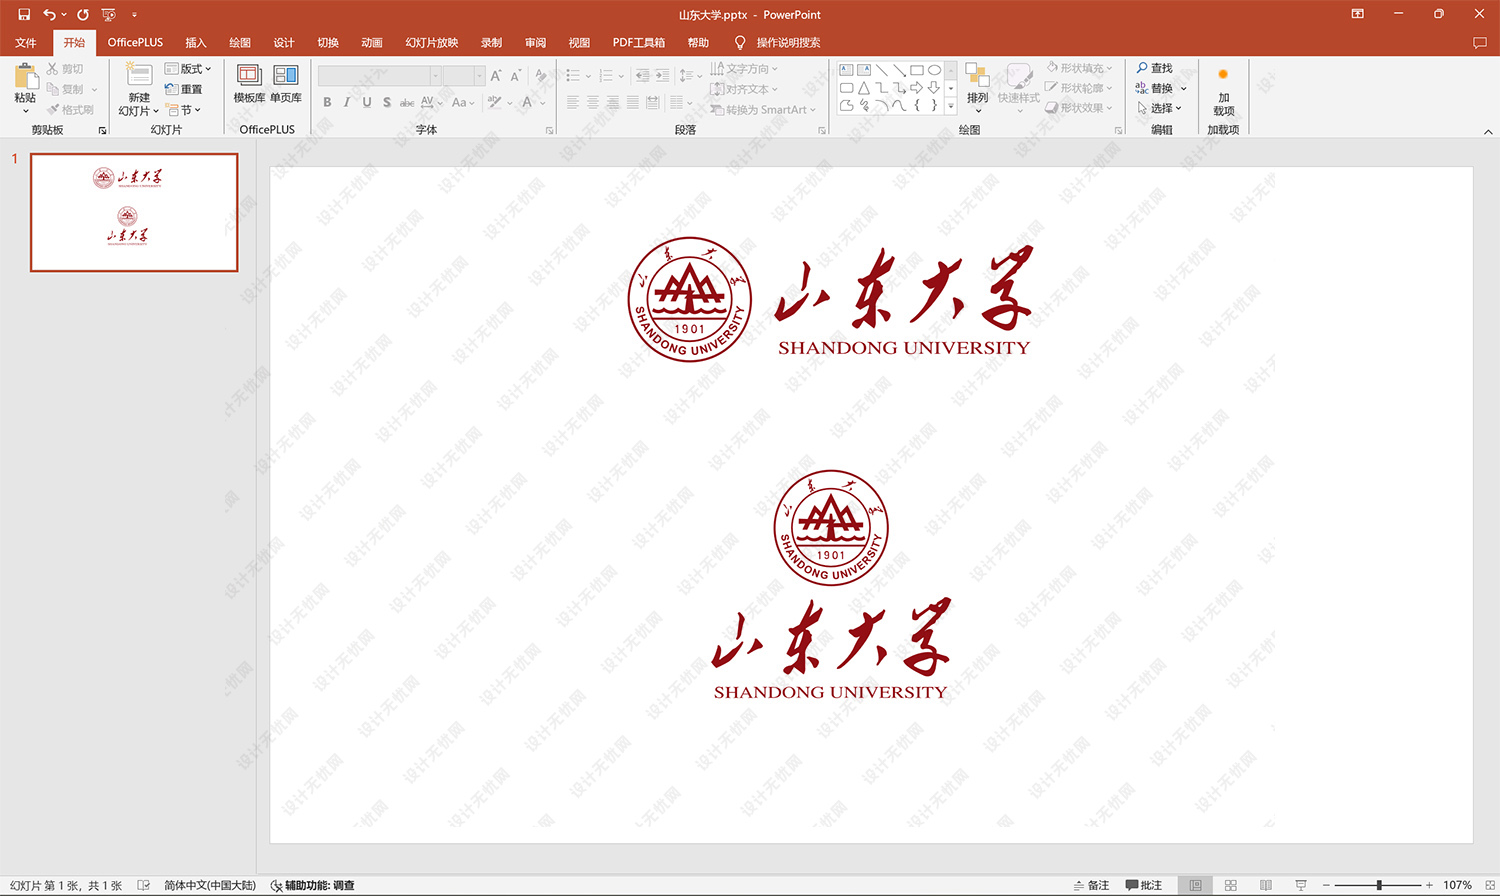The image size is (1500, 896).
Task: Click the 107% zoom level
Action: [x=1457, y=885]
